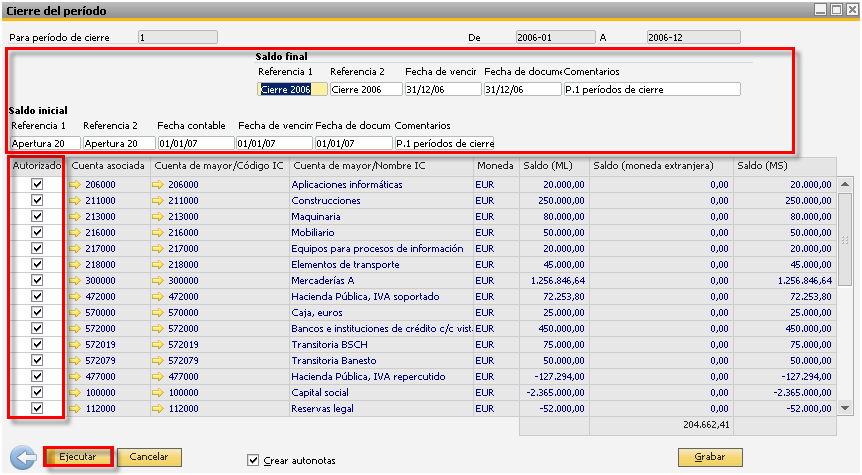Open link arrow for Cuenta de mayor 100000

pyautogui.click(x=158, y=393)
